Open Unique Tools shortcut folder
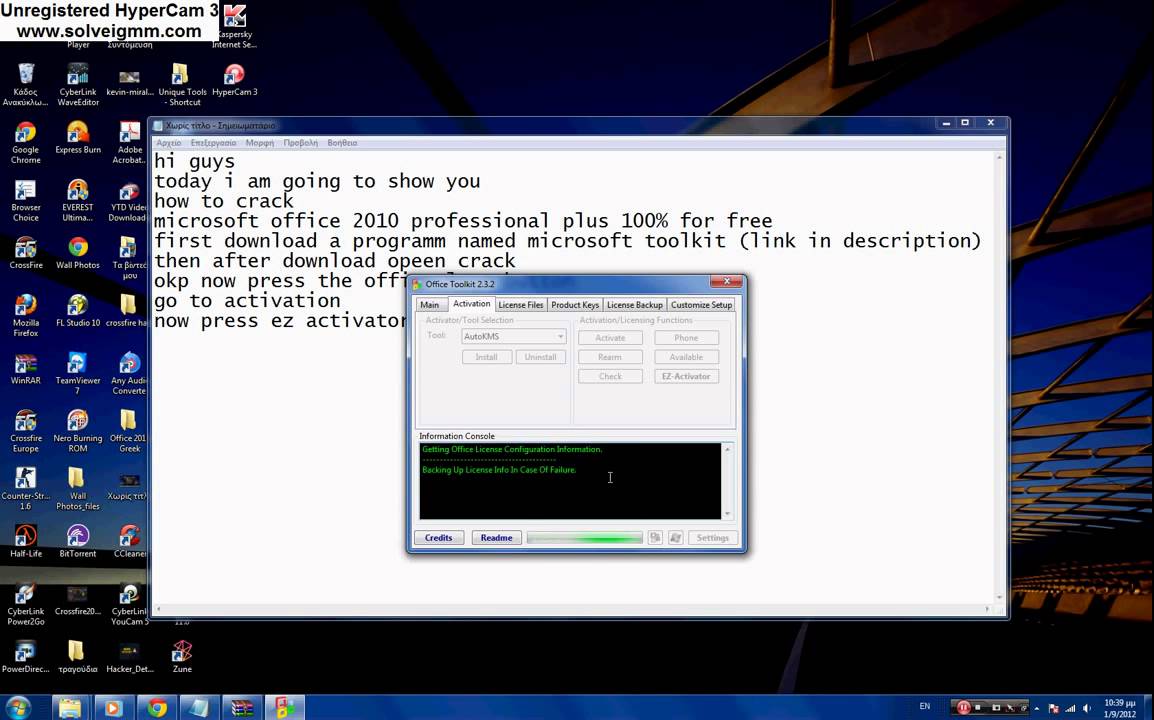This screenshot has width=1154, height=720. click(181, 84)
